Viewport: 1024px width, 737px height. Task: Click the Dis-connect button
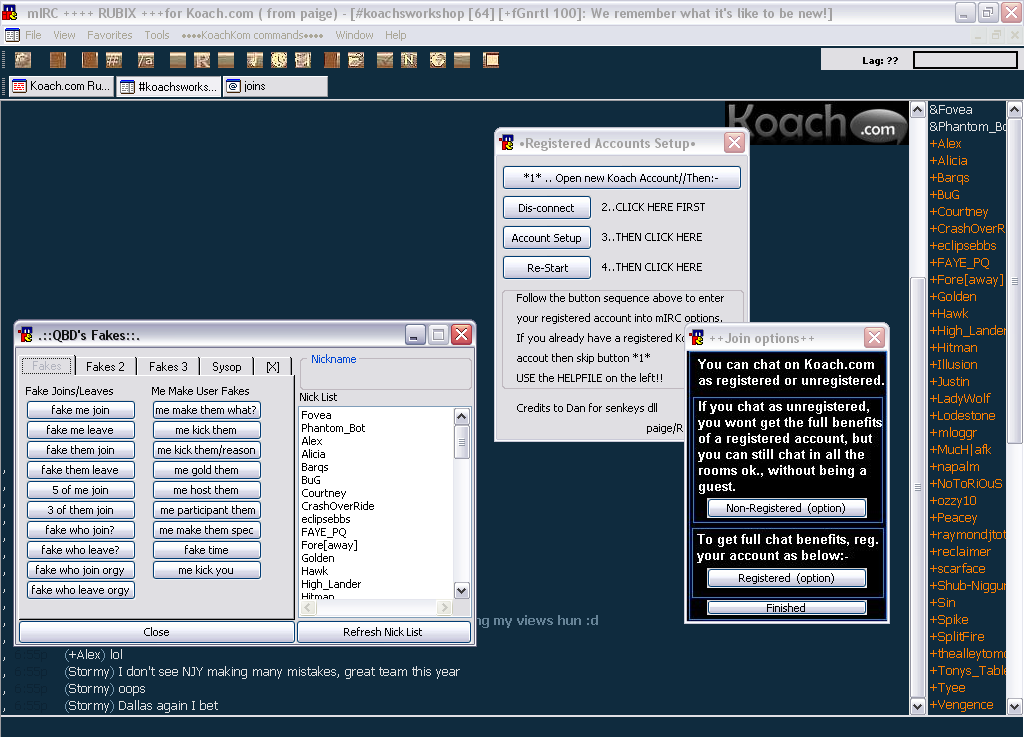coord(547,208)
